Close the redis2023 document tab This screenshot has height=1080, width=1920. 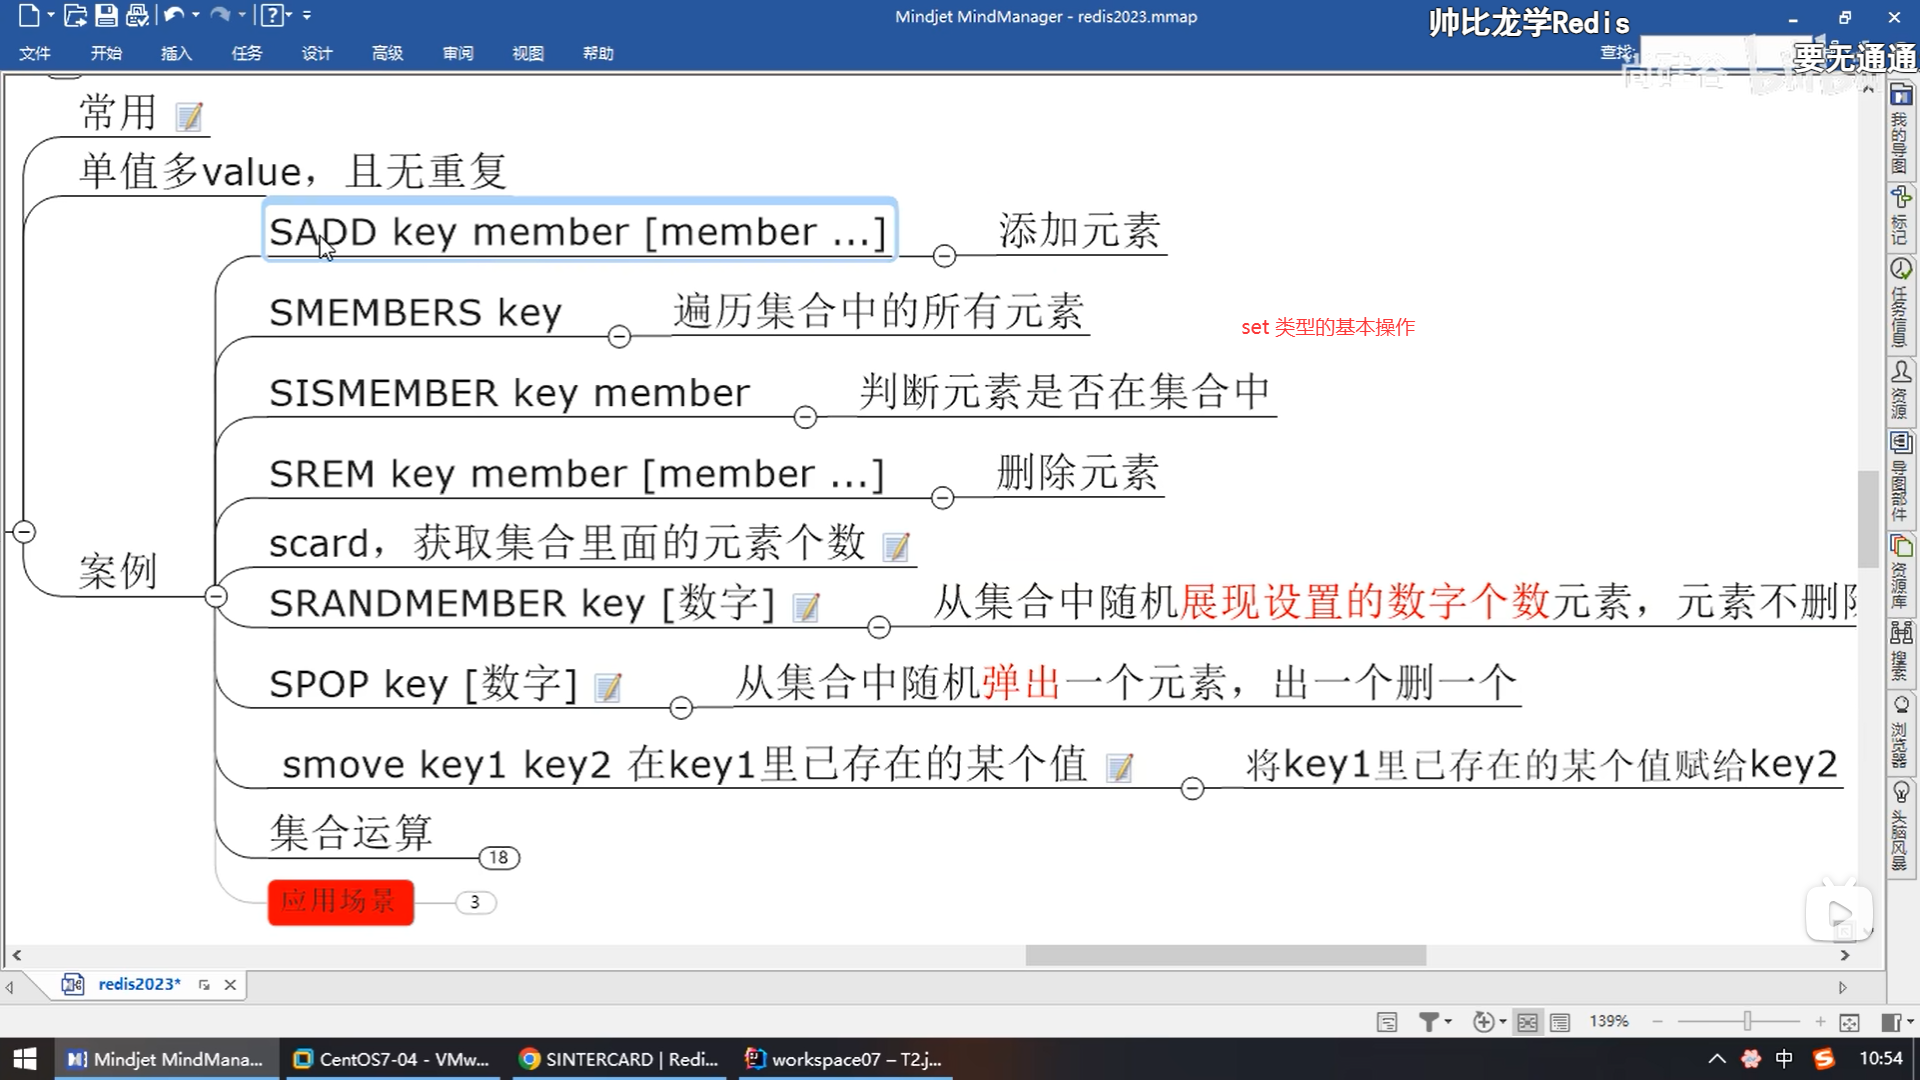pyautogui.click(x=230, y=985)
